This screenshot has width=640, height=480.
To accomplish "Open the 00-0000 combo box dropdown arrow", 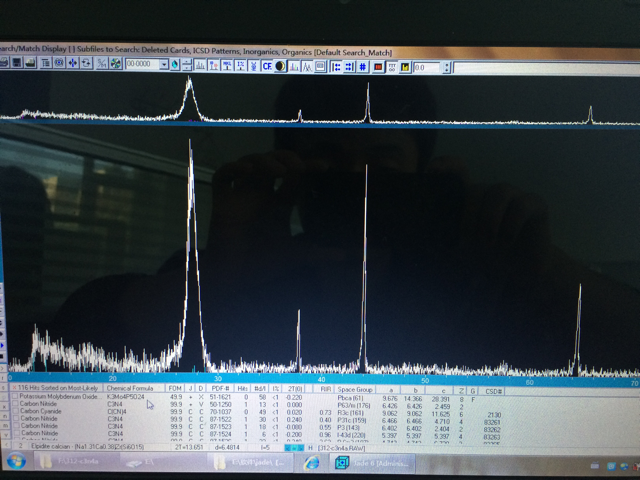I will pyautogui.click(x=164, y=64).
